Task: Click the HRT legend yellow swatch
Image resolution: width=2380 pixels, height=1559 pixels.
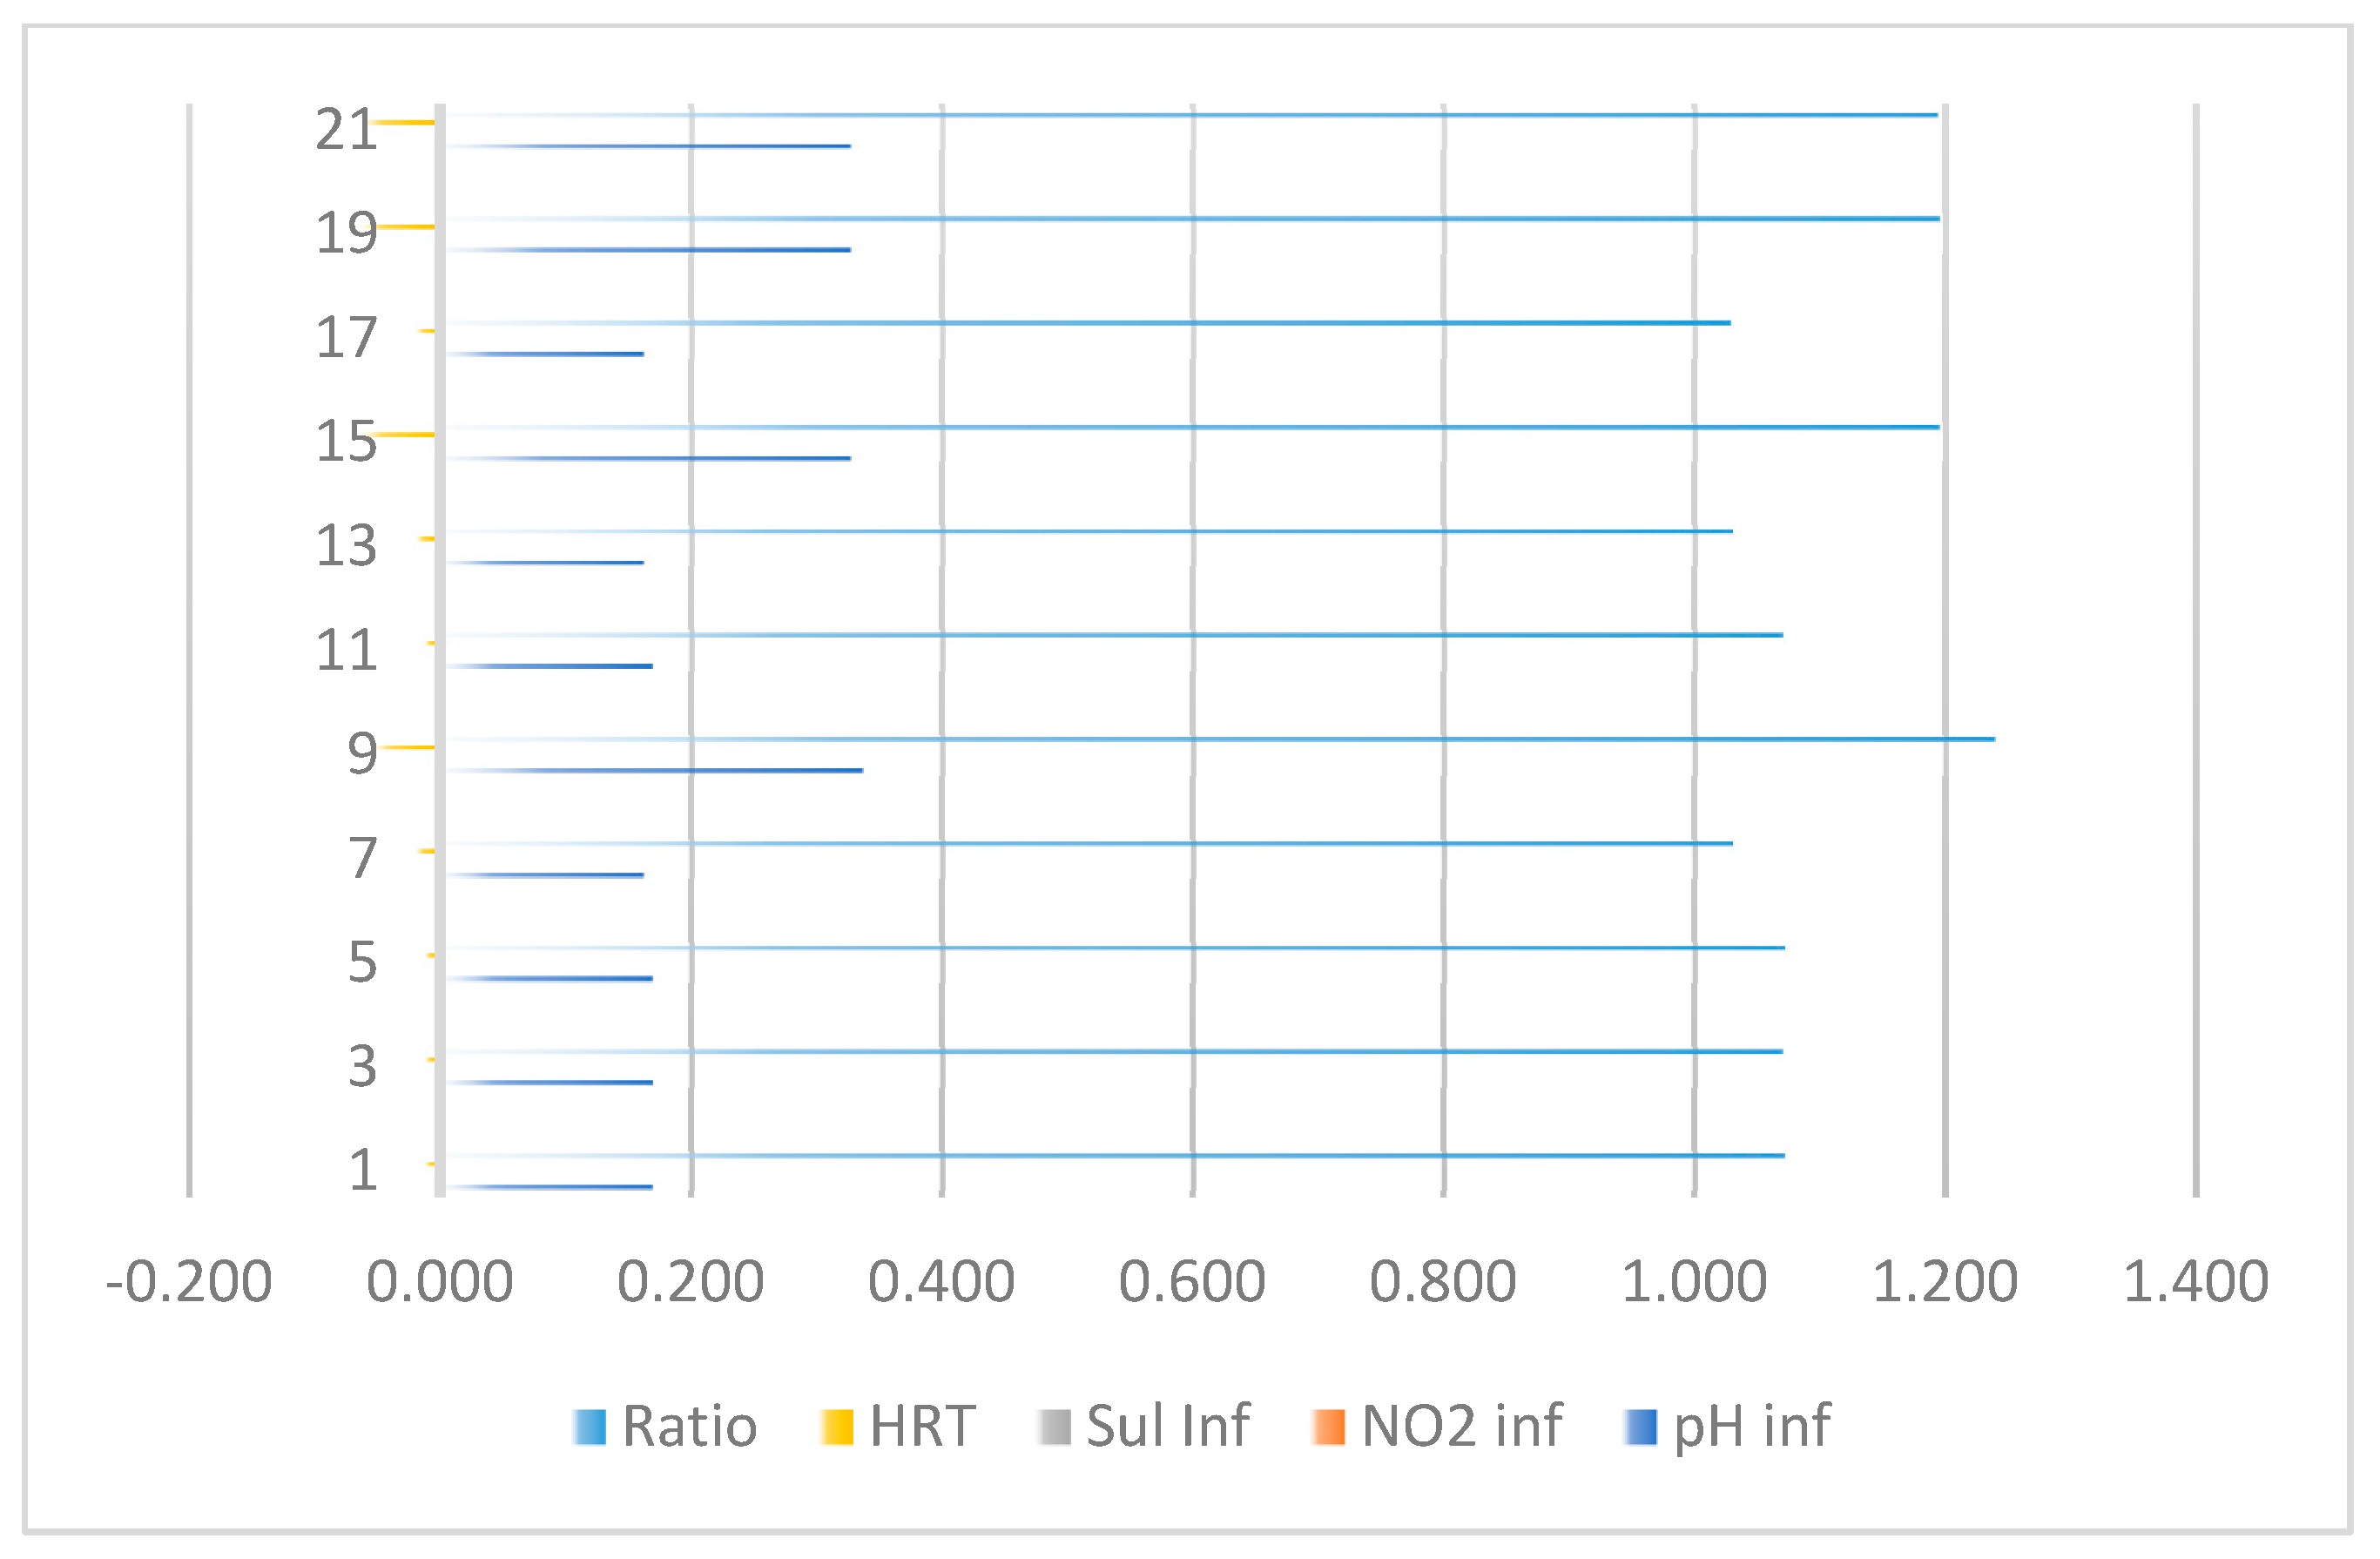Action: coord(836,1427)
